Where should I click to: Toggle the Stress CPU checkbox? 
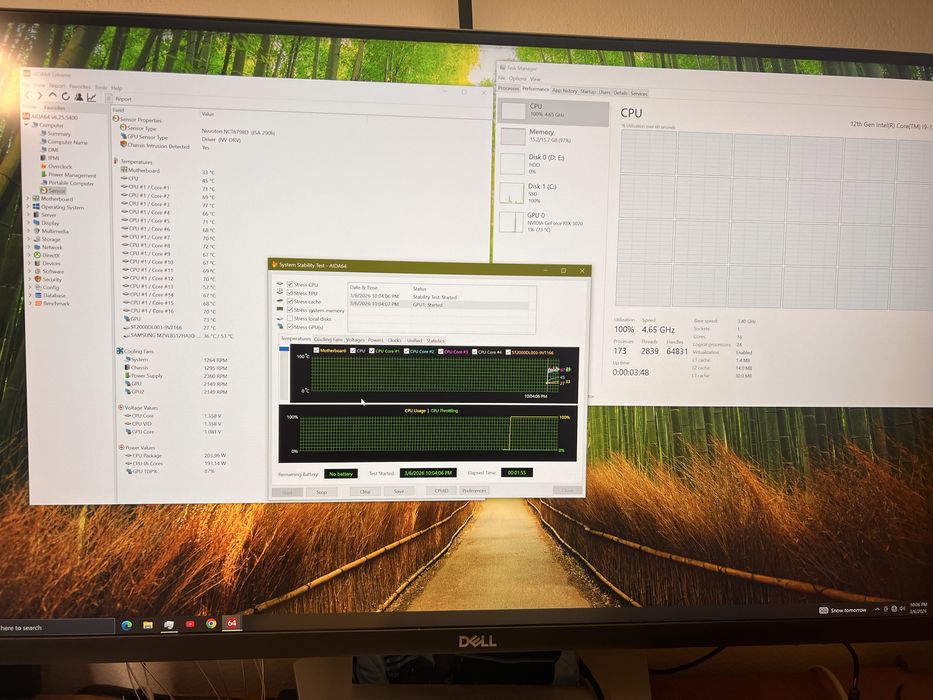click(x=290, y=285)
